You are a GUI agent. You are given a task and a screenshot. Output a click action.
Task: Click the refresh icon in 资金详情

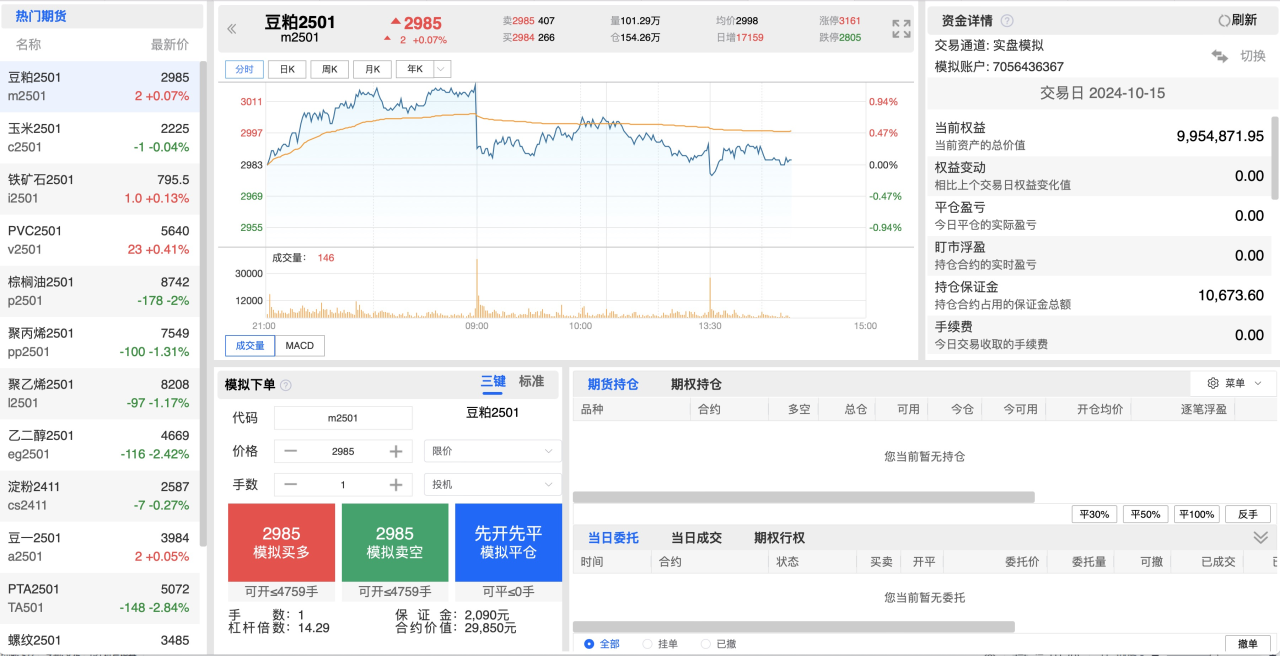pyautogui.click(x=1224, y=20)
